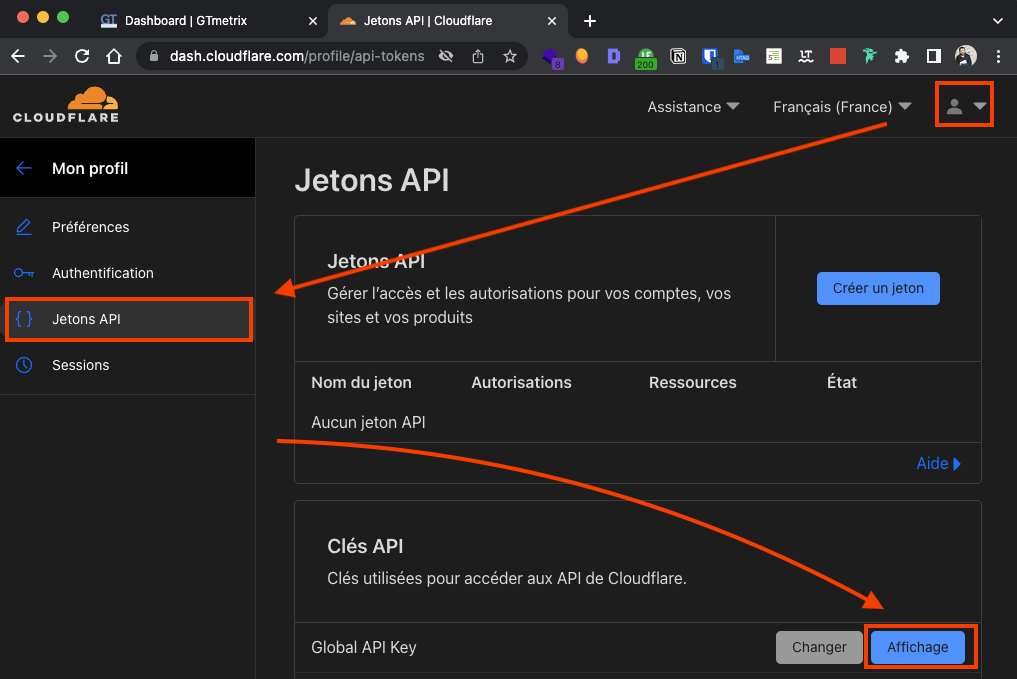Click the État column header
Image resolution: width=1017 pixels, height=679 pixels.
(842, 383)
